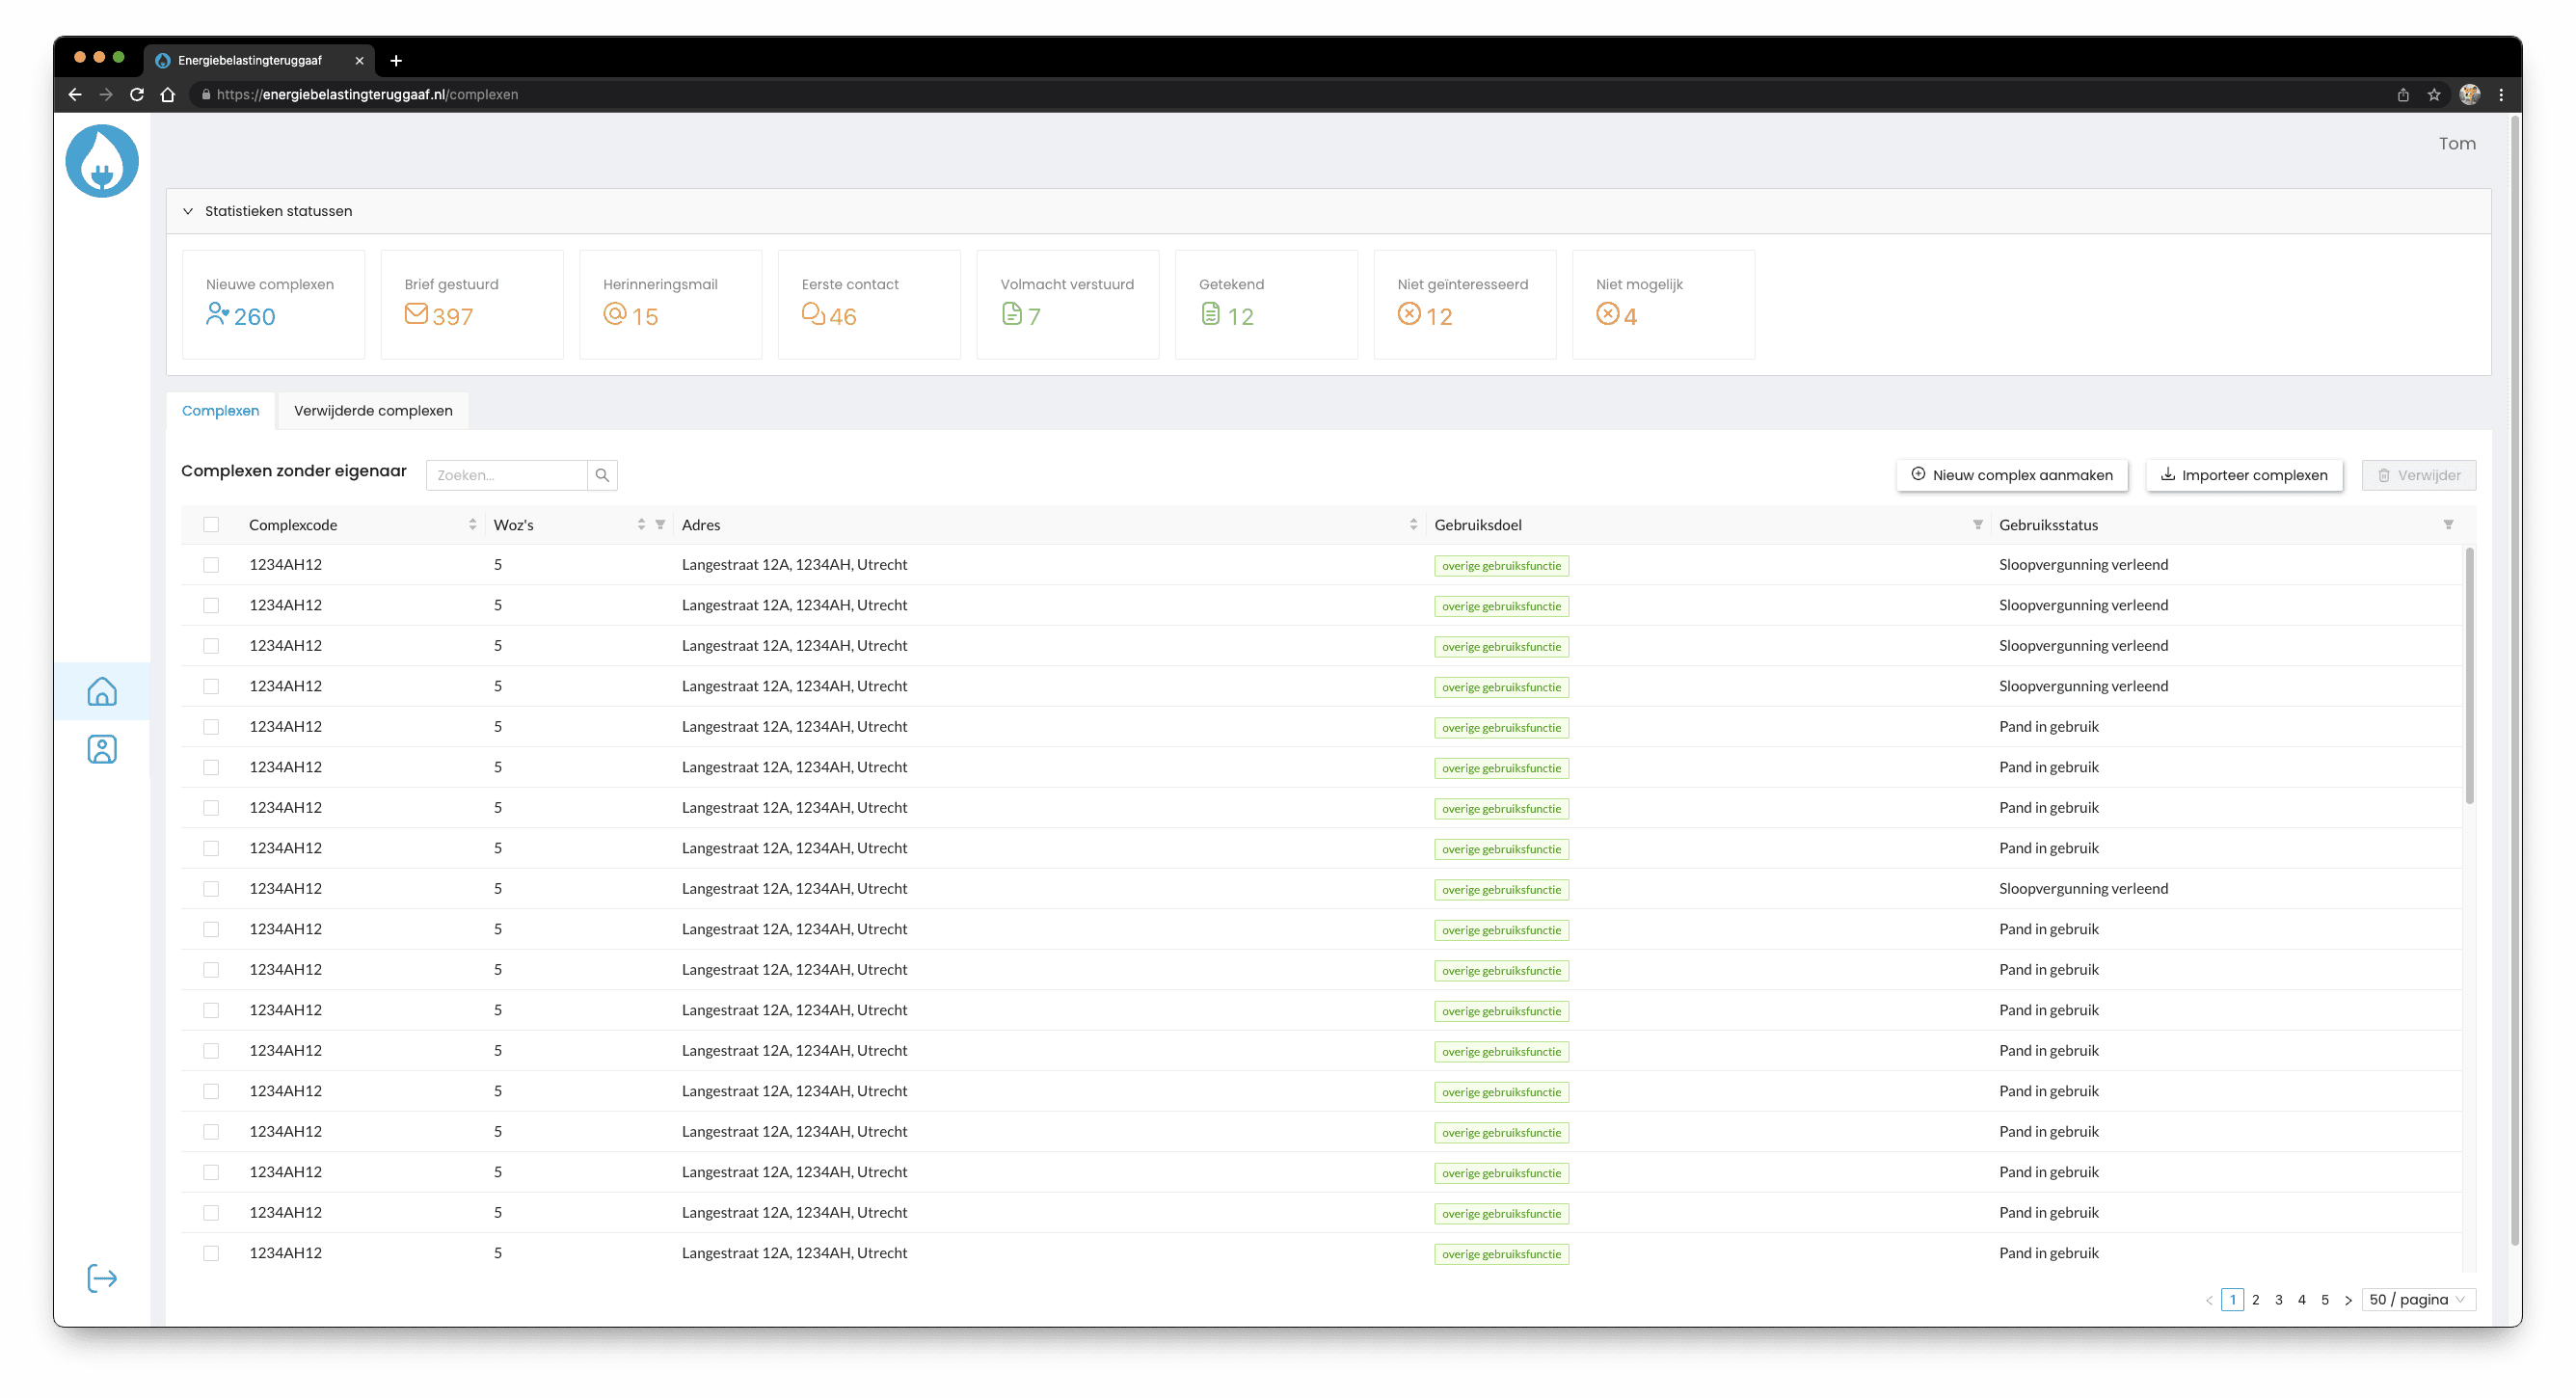The height and width of the screenshot is (1398, 2576).
Task: Toggle the select-all header checkbox
Action: click(x=211, y=524)
